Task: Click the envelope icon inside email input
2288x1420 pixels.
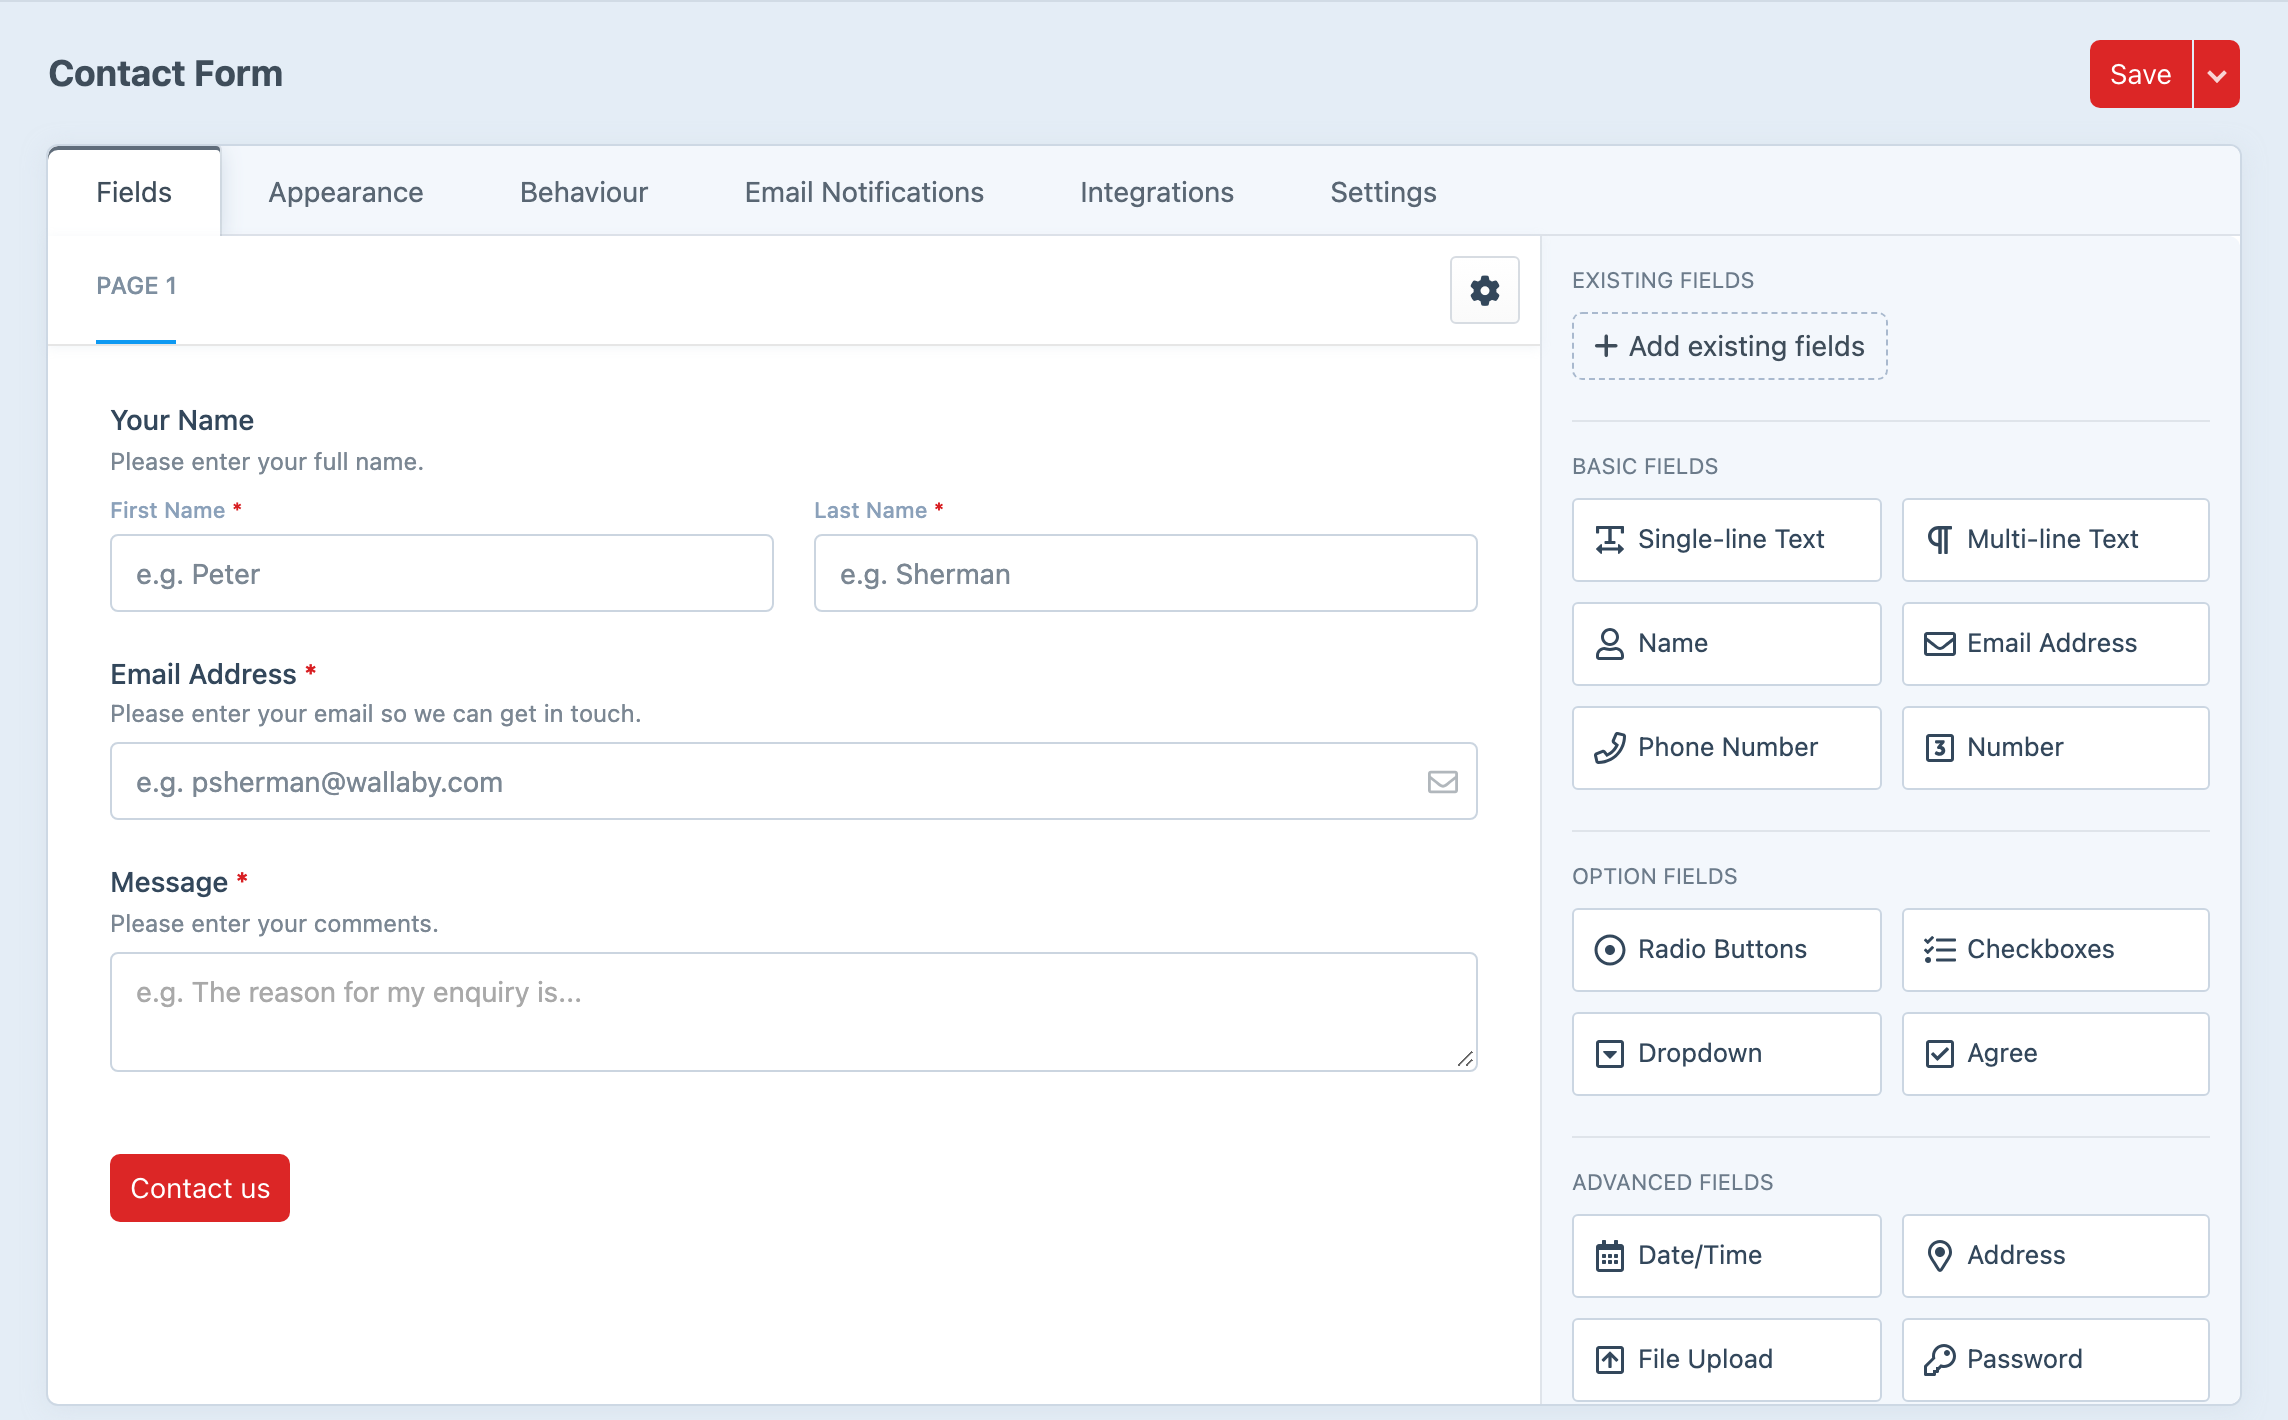Action: pyautogui.click(x=1442, y=782)
